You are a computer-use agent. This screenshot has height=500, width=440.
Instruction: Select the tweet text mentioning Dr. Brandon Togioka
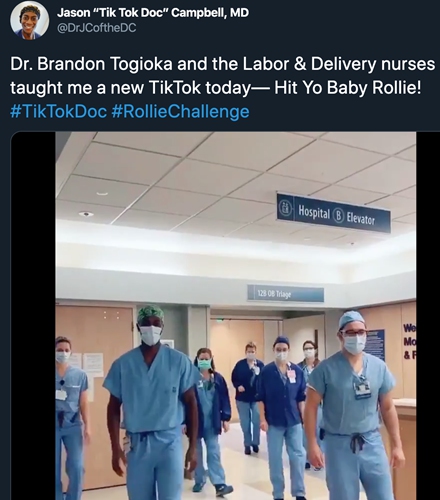(222, 76)
